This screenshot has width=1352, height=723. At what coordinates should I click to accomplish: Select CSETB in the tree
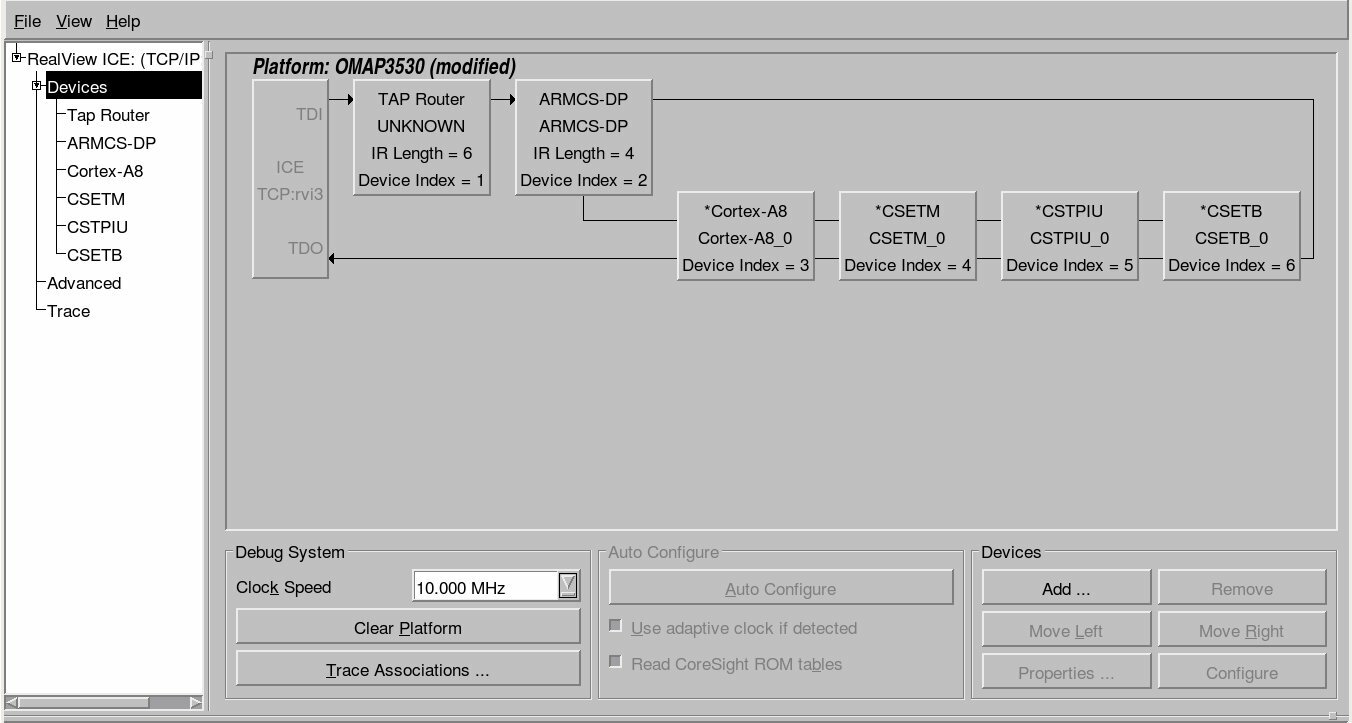click(x=95, y=255)
